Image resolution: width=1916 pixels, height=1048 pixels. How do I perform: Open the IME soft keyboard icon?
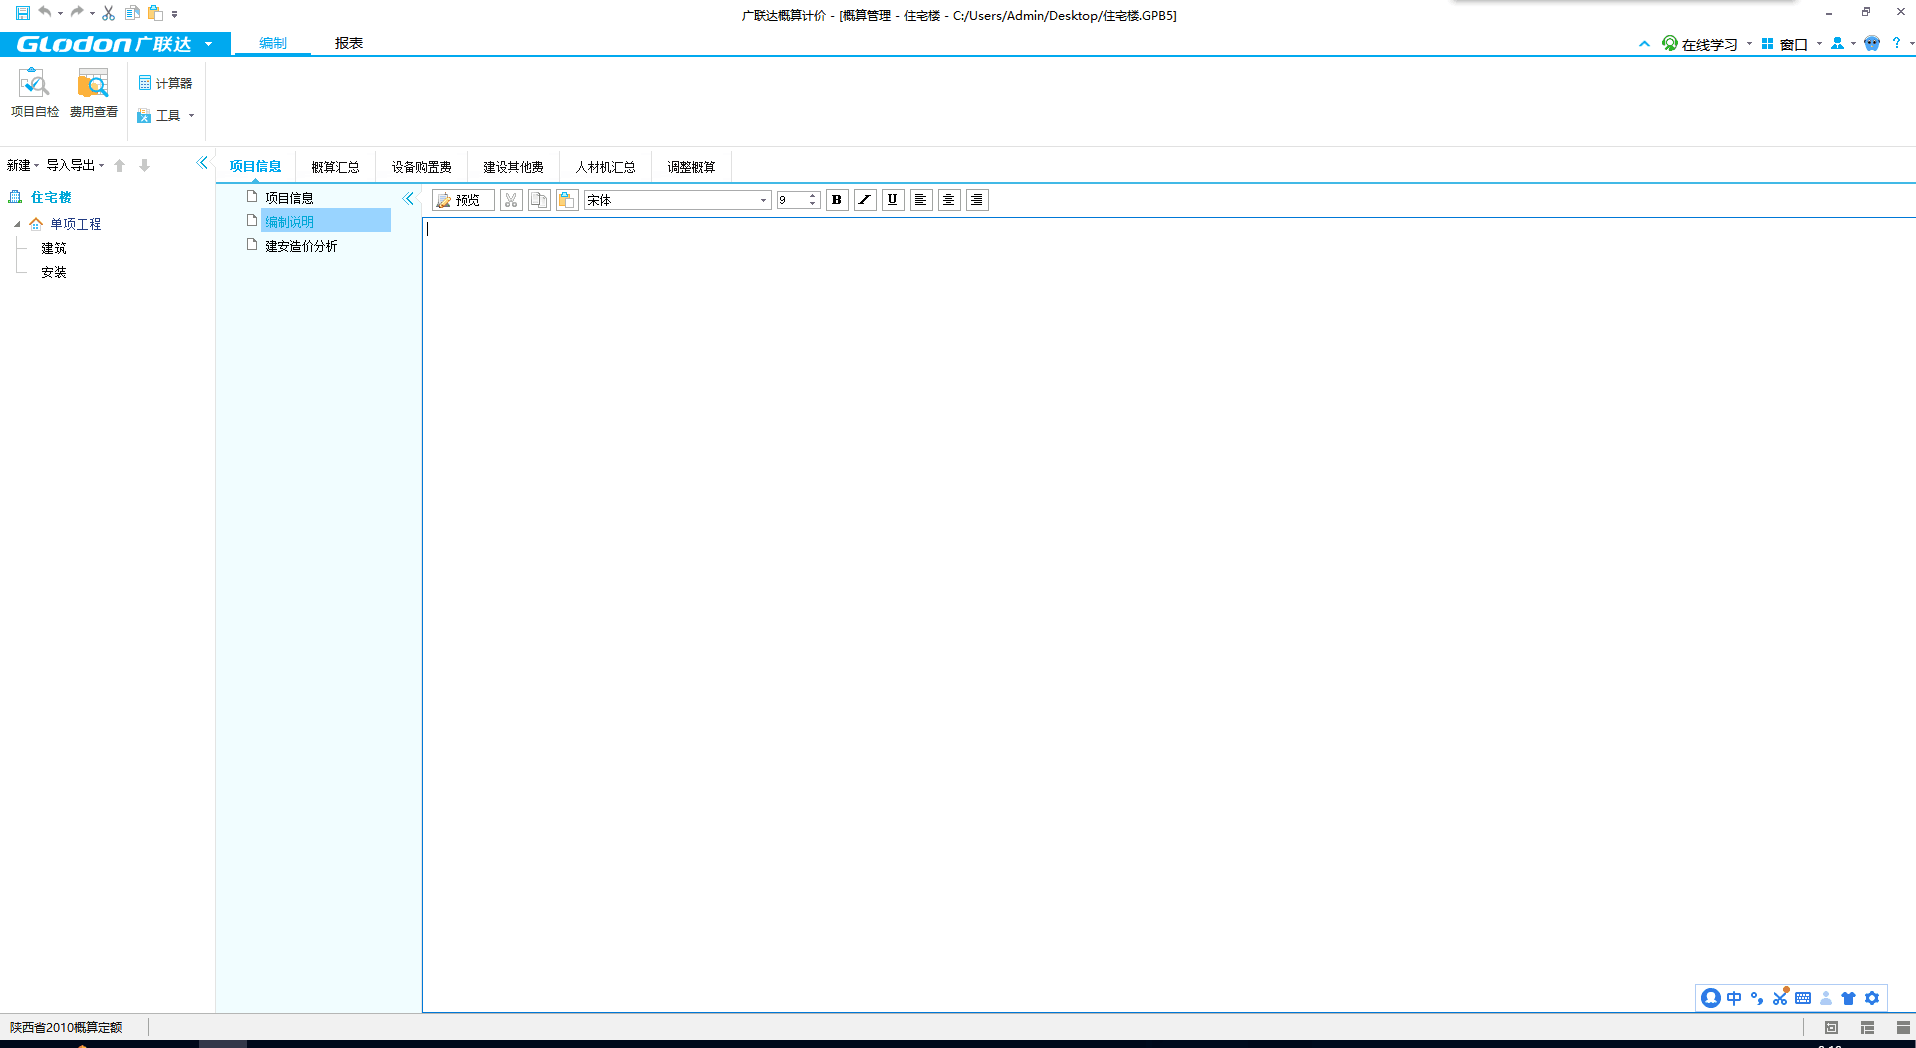(1803, 998)
